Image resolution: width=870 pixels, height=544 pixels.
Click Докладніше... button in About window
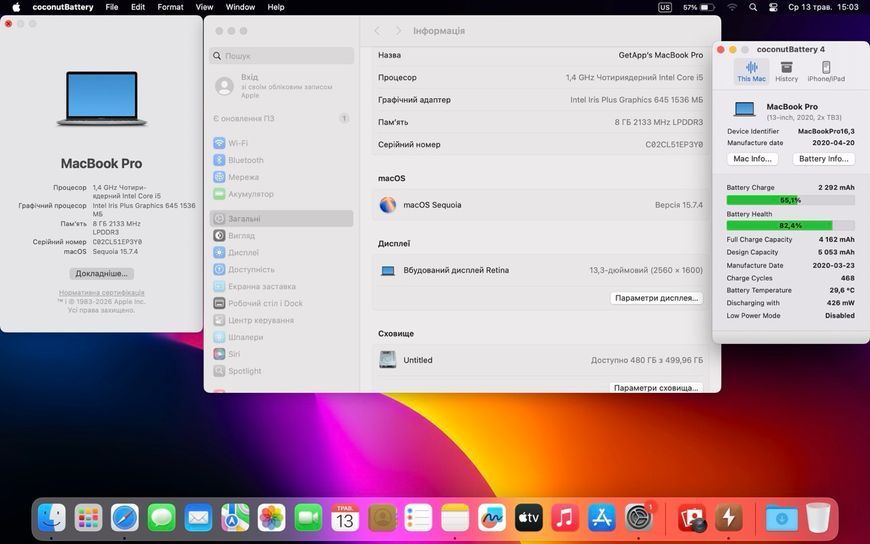(x=102, y=274)
